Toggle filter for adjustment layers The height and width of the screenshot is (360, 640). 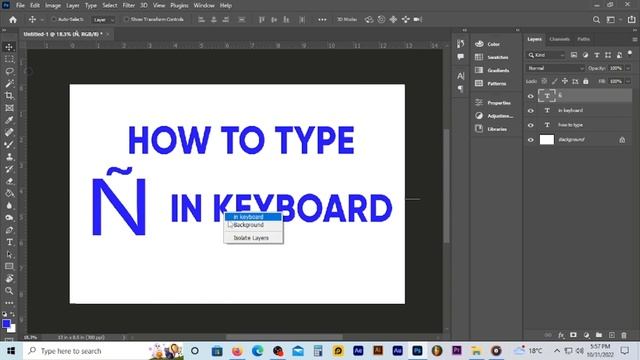tap(585, 55)
